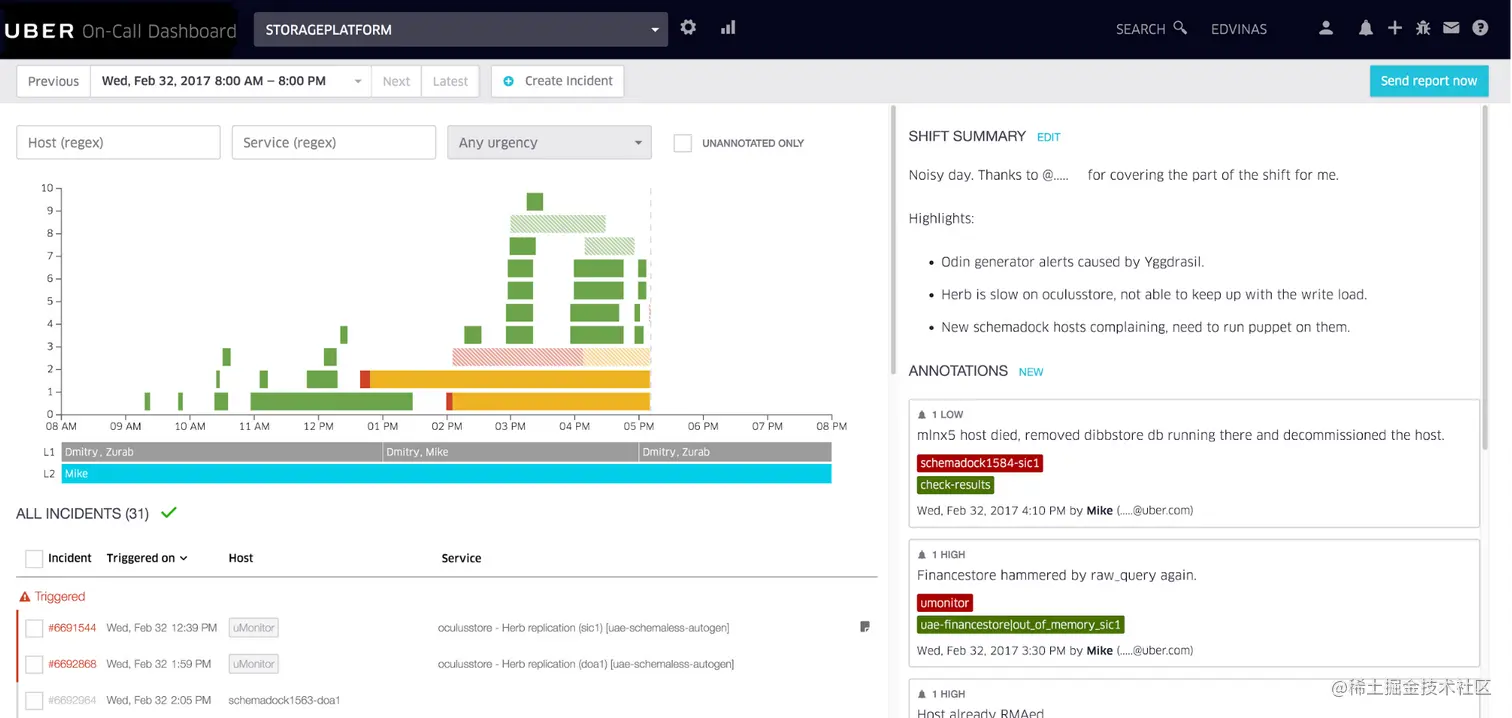Open incident link #6692868

[x=72, y=664]
